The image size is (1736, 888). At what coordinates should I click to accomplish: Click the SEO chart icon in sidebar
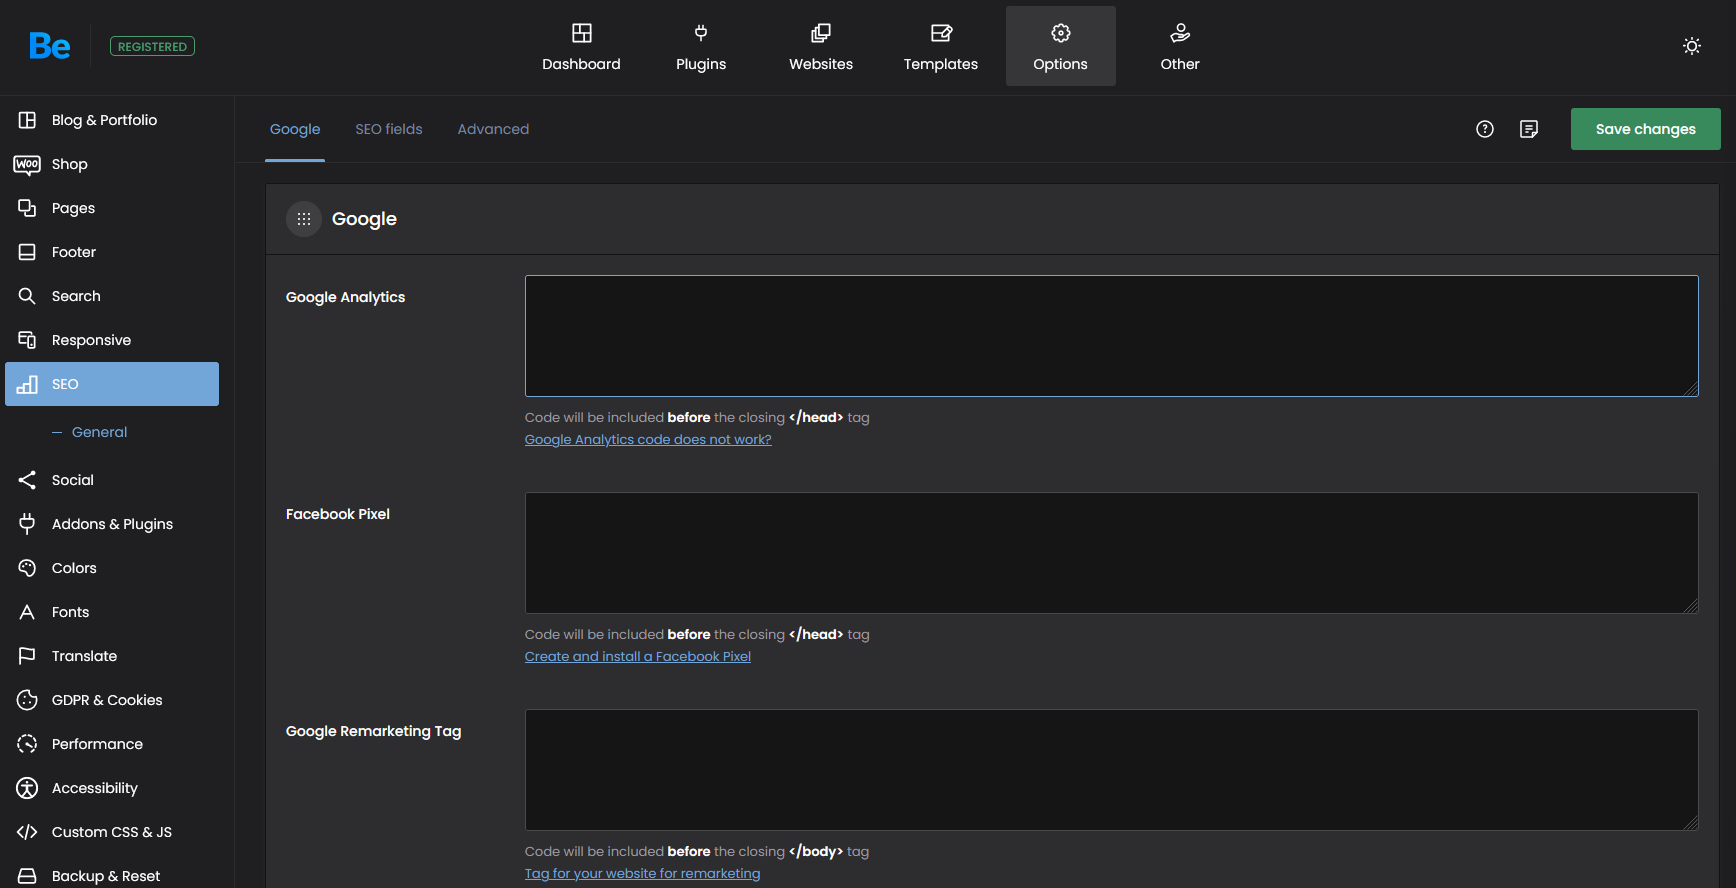27,384
